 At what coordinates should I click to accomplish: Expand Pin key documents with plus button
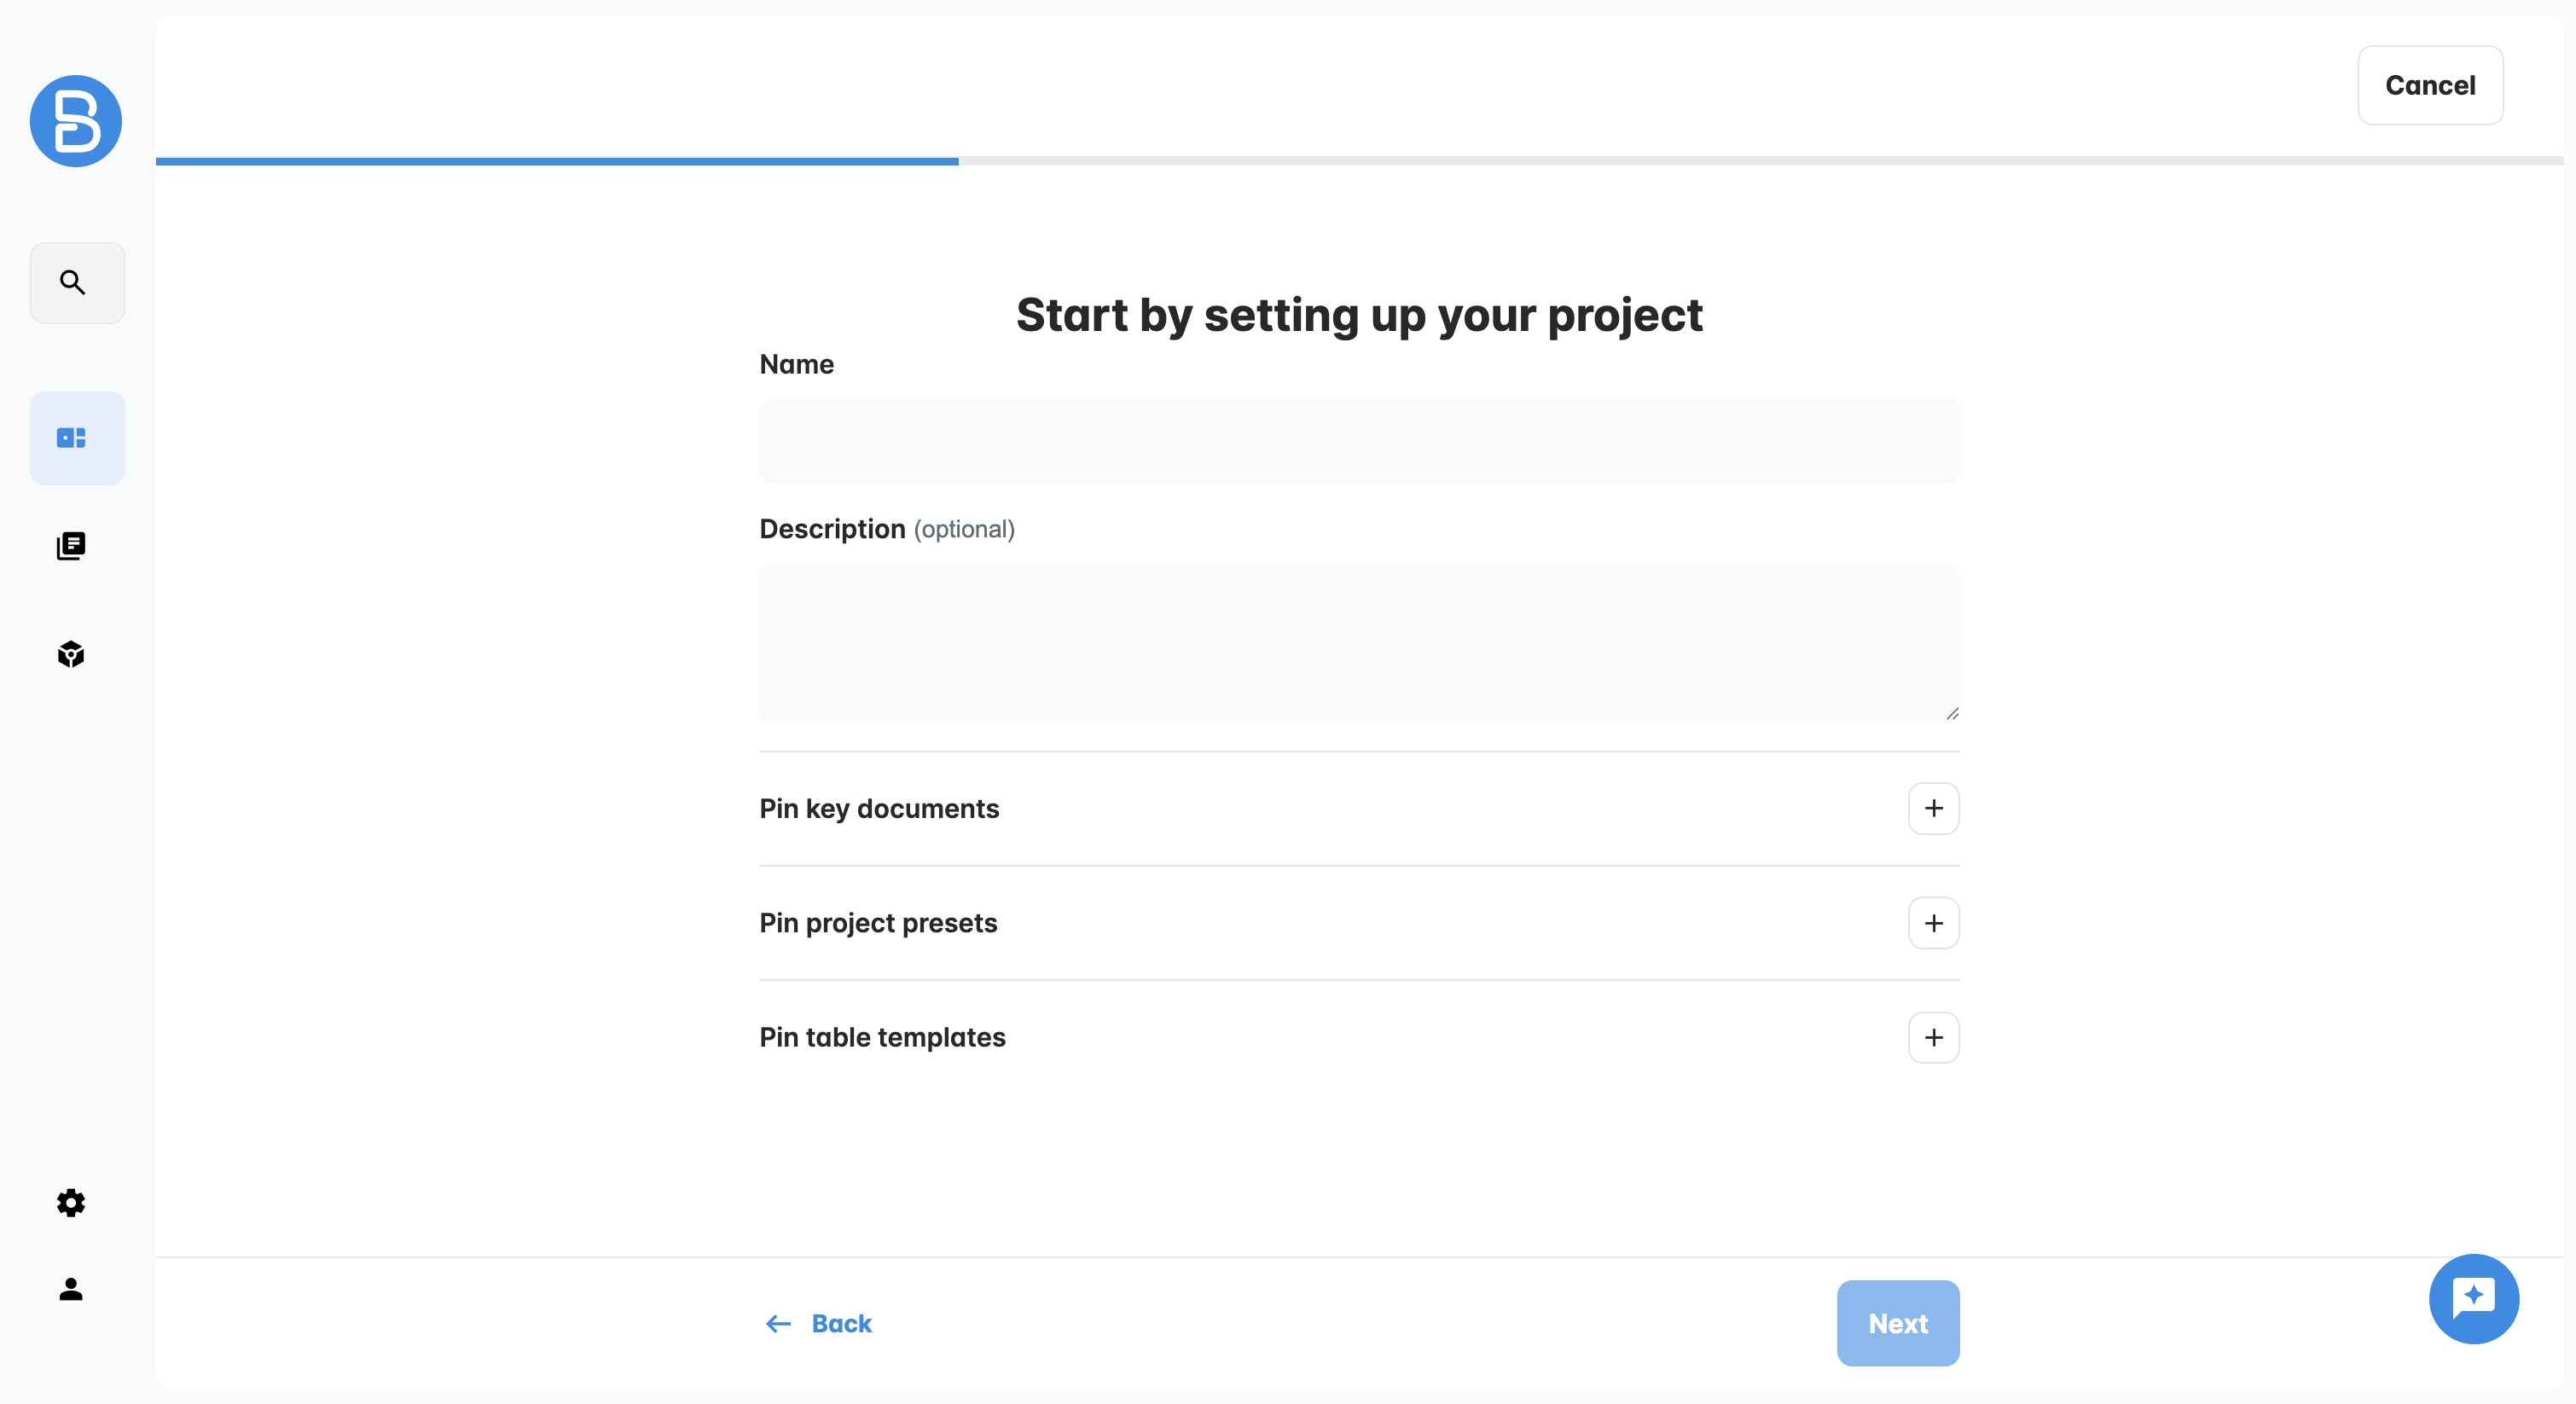point(1933,808)
